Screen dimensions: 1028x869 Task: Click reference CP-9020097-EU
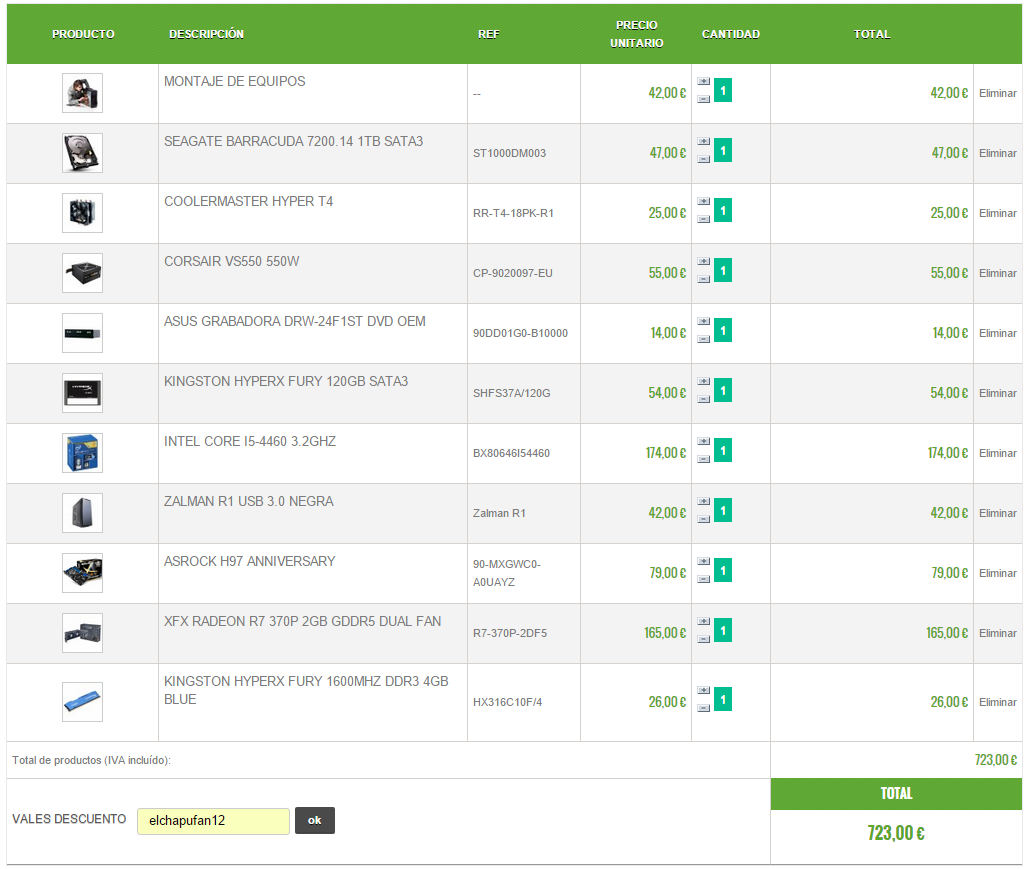[513, 273]
